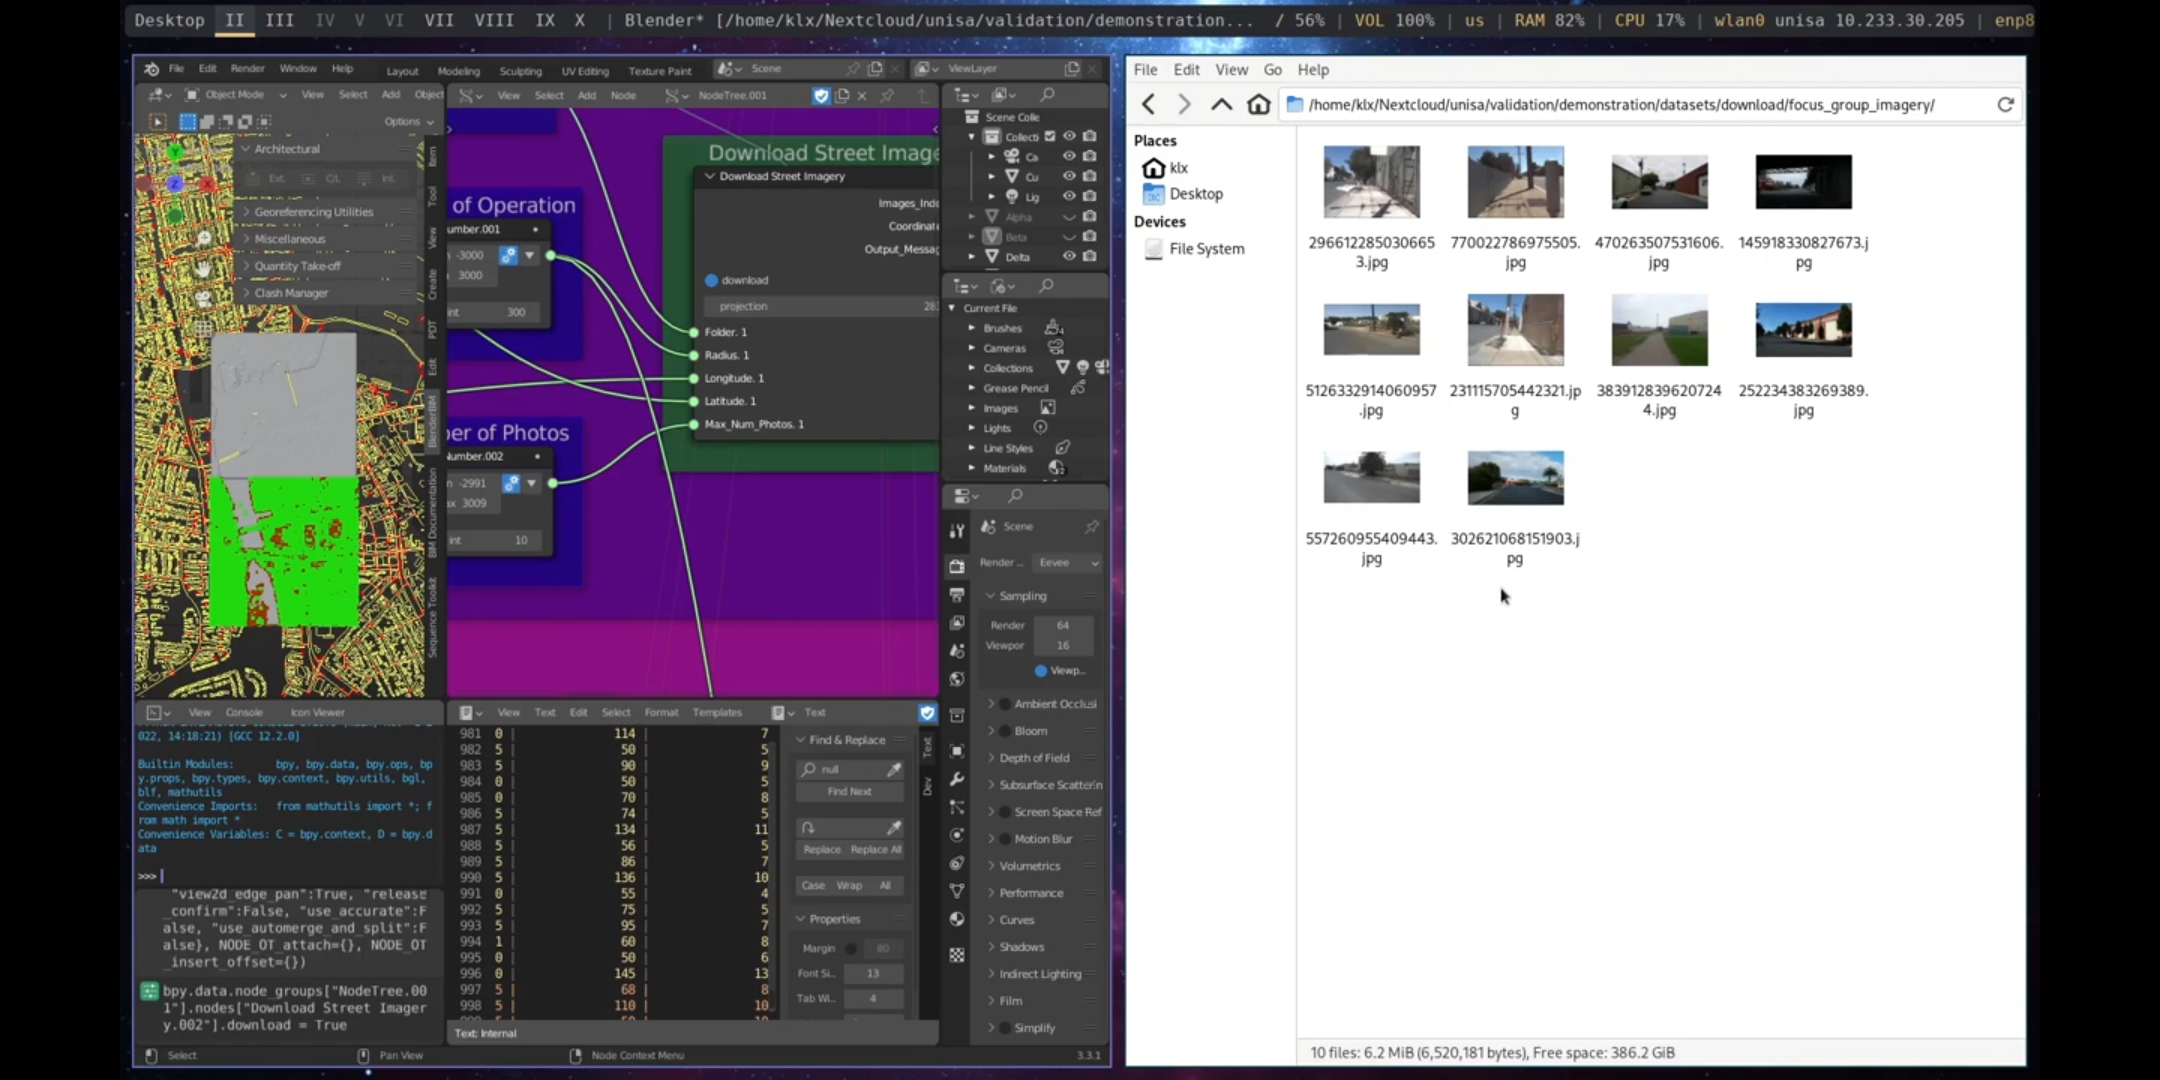Open the Render properties tab icon

[957, 566]
